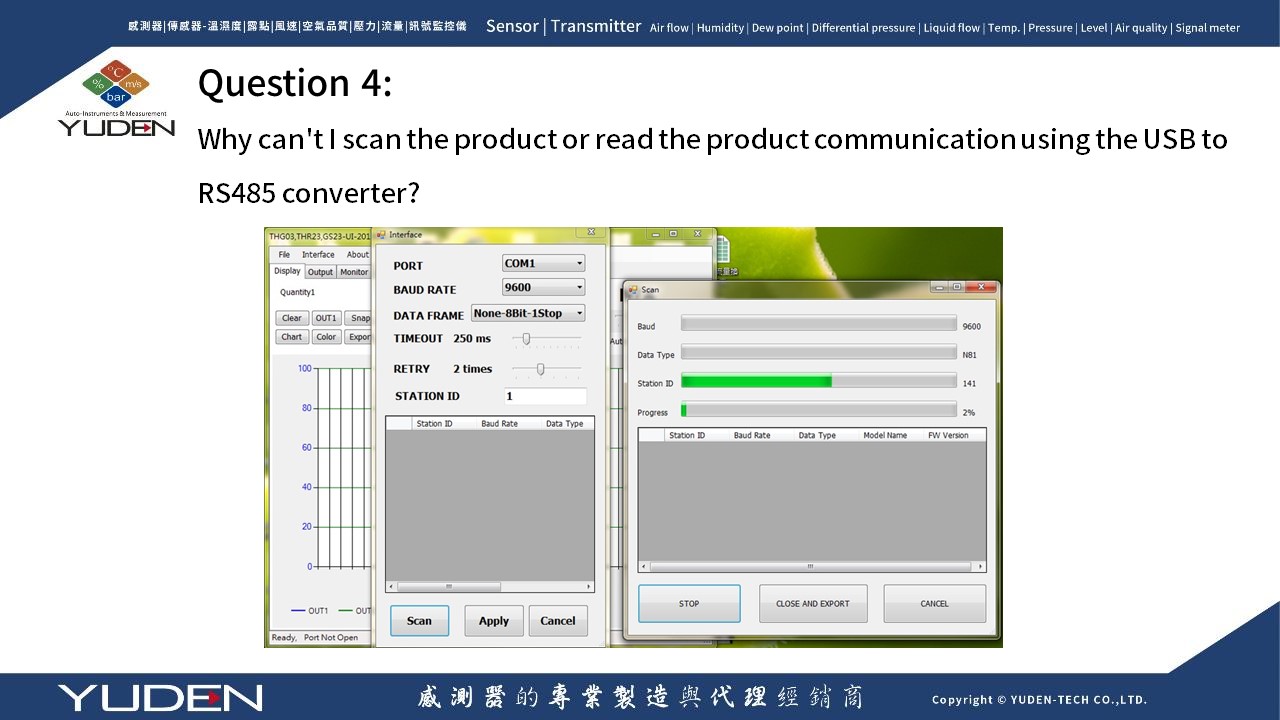Click Baud Rate column header in Interface table

coord(499,424)
